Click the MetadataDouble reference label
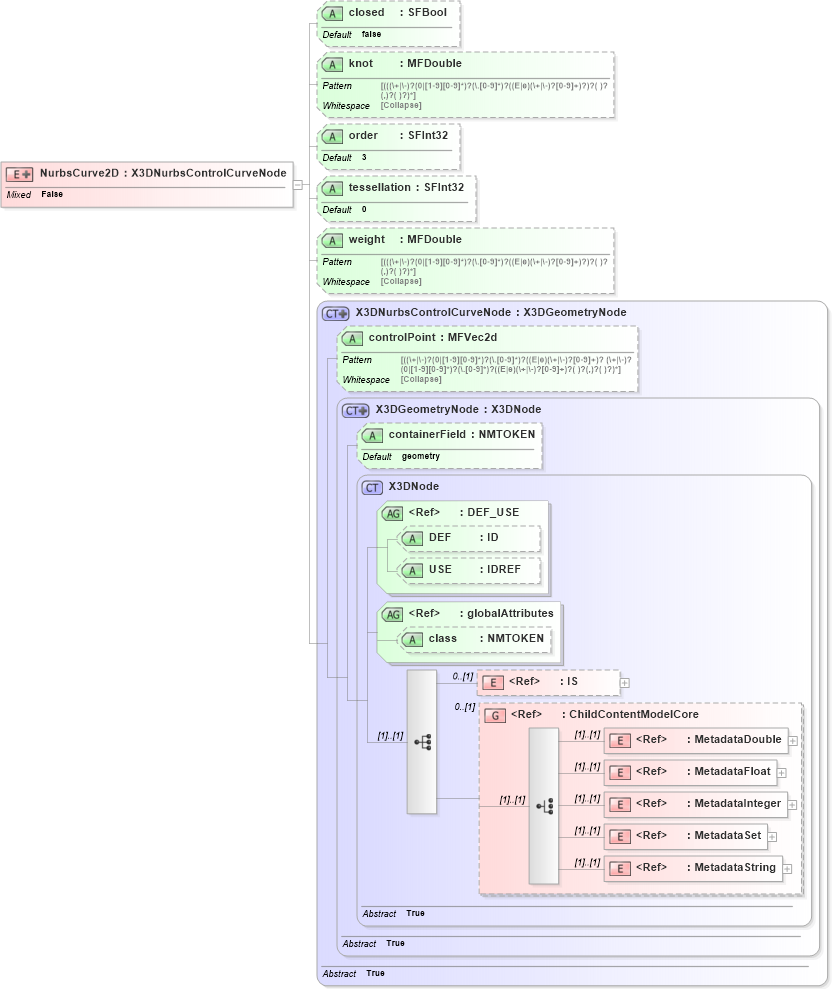The image size is (832, 989). 708,739
